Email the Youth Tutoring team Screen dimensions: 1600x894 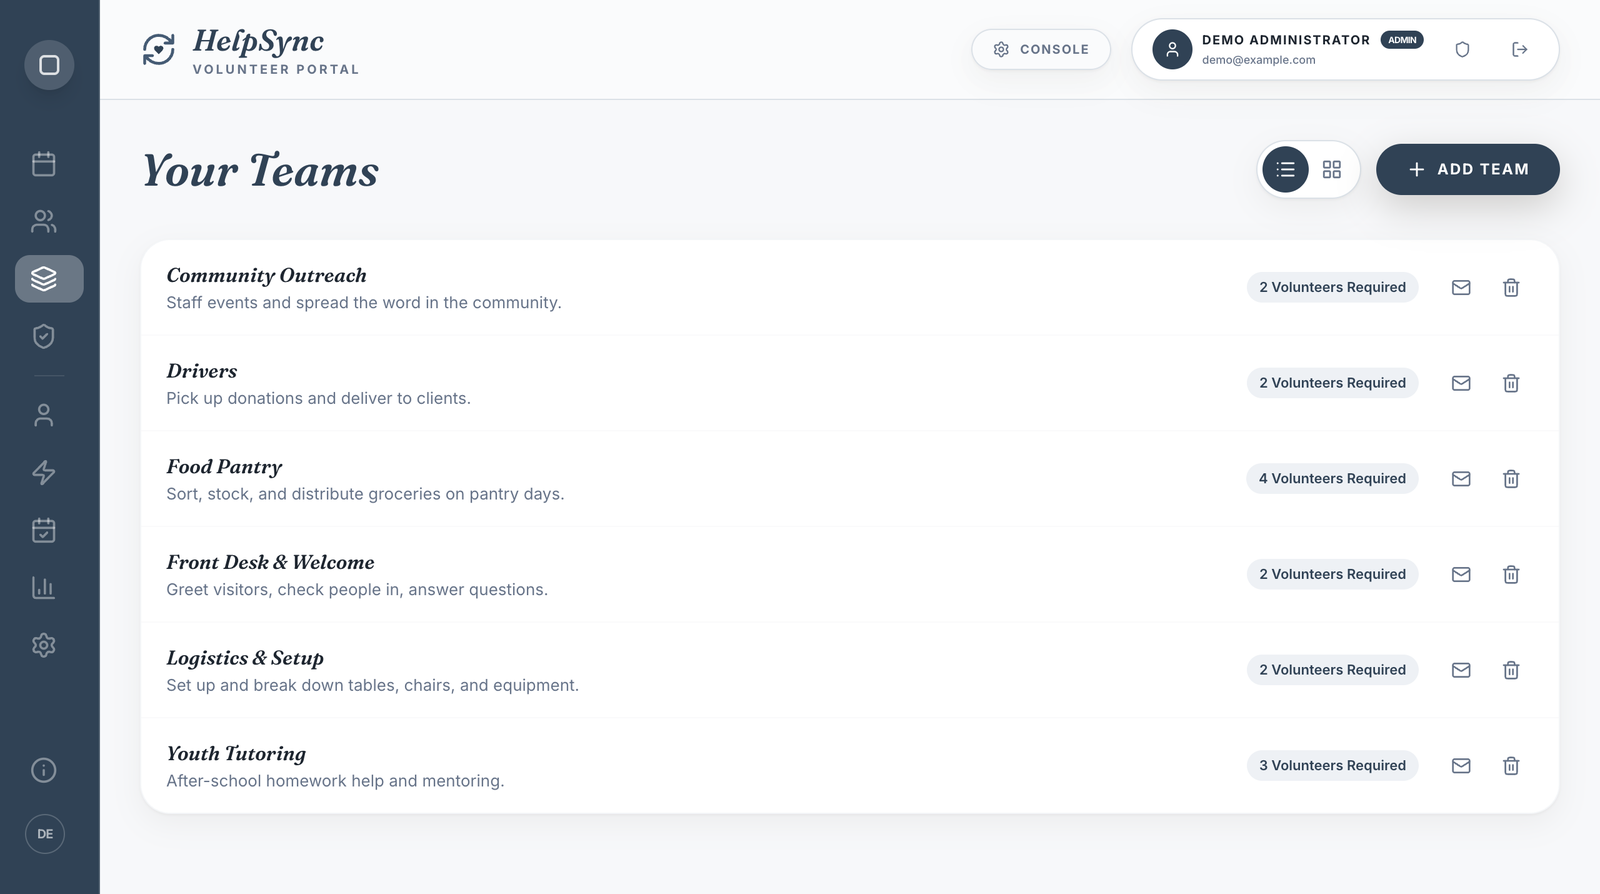coord(1461,766)
